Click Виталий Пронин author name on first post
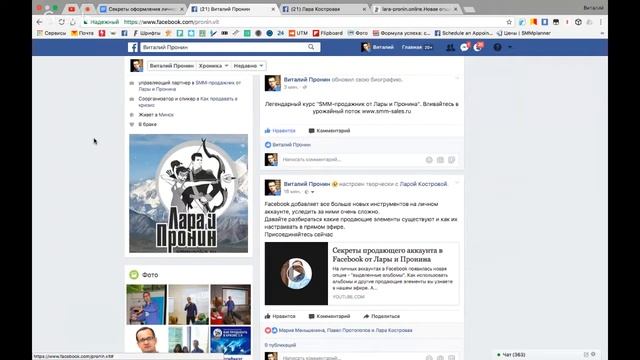The height and width of the screenshot is (360, 640). [307, 80]
